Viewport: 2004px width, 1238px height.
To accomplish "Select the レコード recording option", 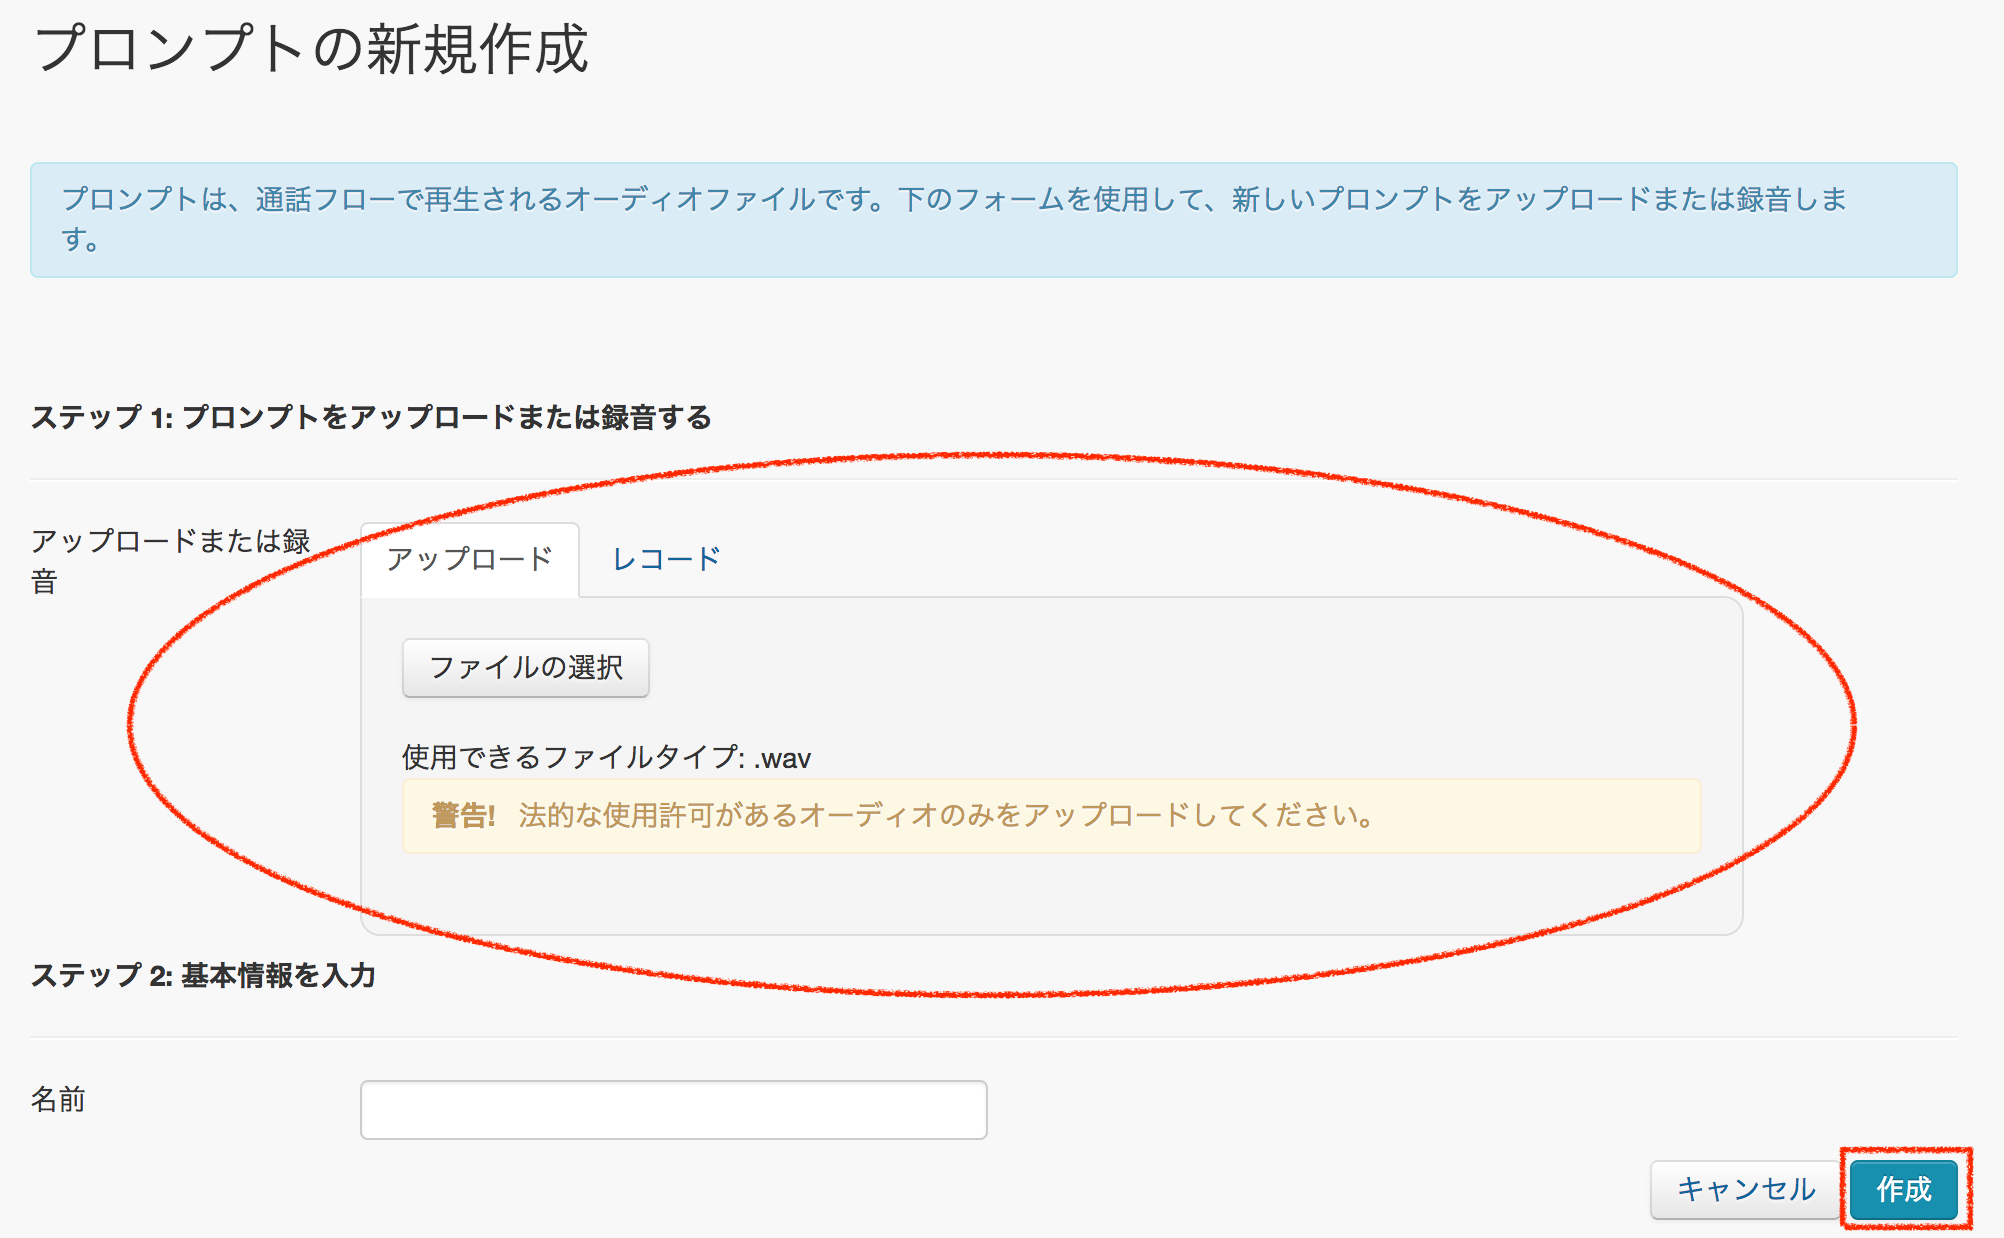I will coord(666,558).
